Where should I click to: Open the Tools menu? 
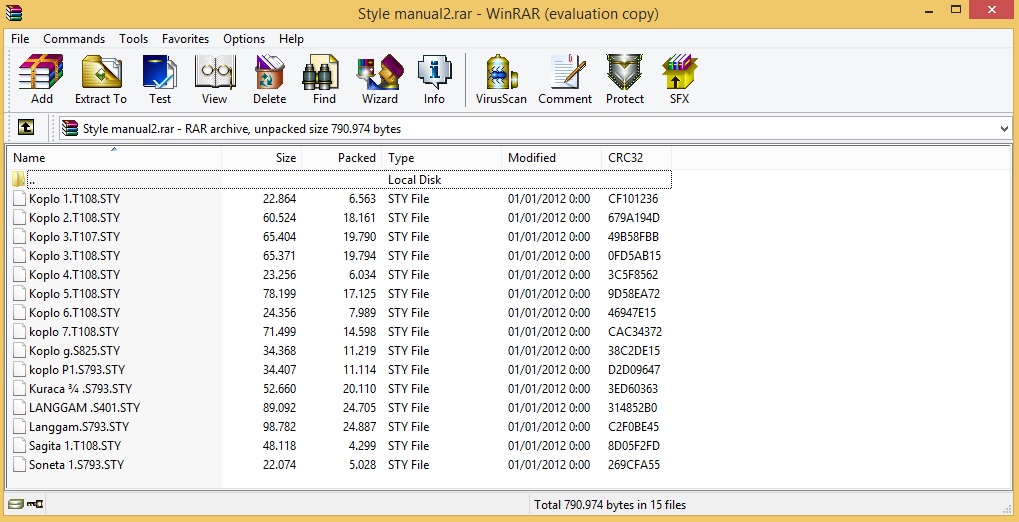coord(133,39)
